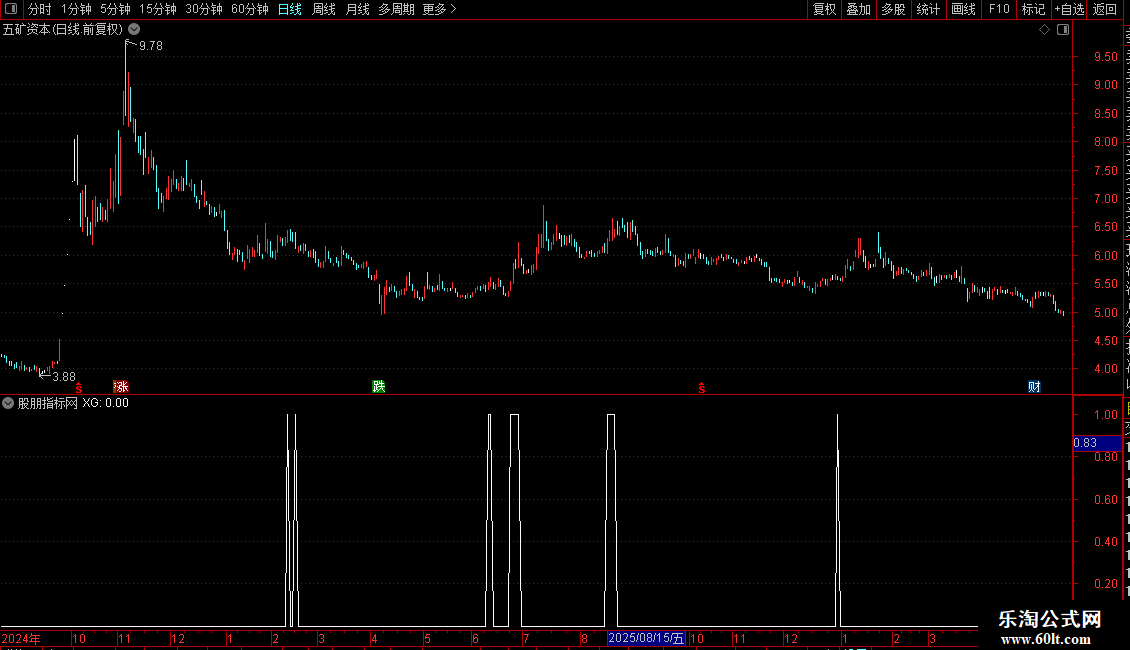Select the 15分钟 period

coord(158,9)
